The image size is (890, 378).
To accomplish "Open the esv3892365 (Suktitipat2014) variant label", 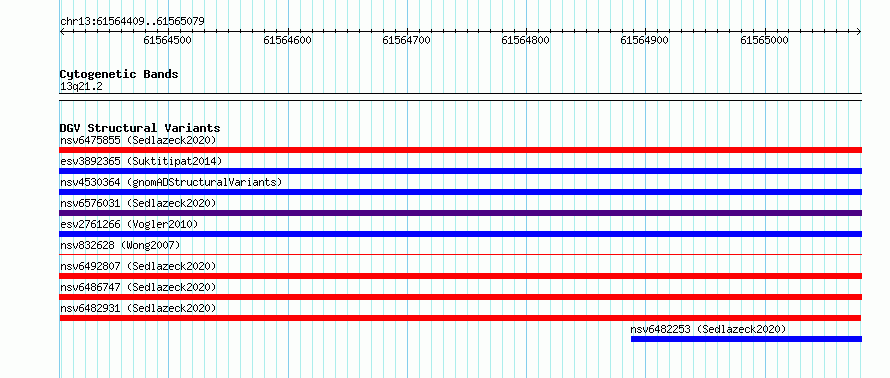I will coord(141,161).
